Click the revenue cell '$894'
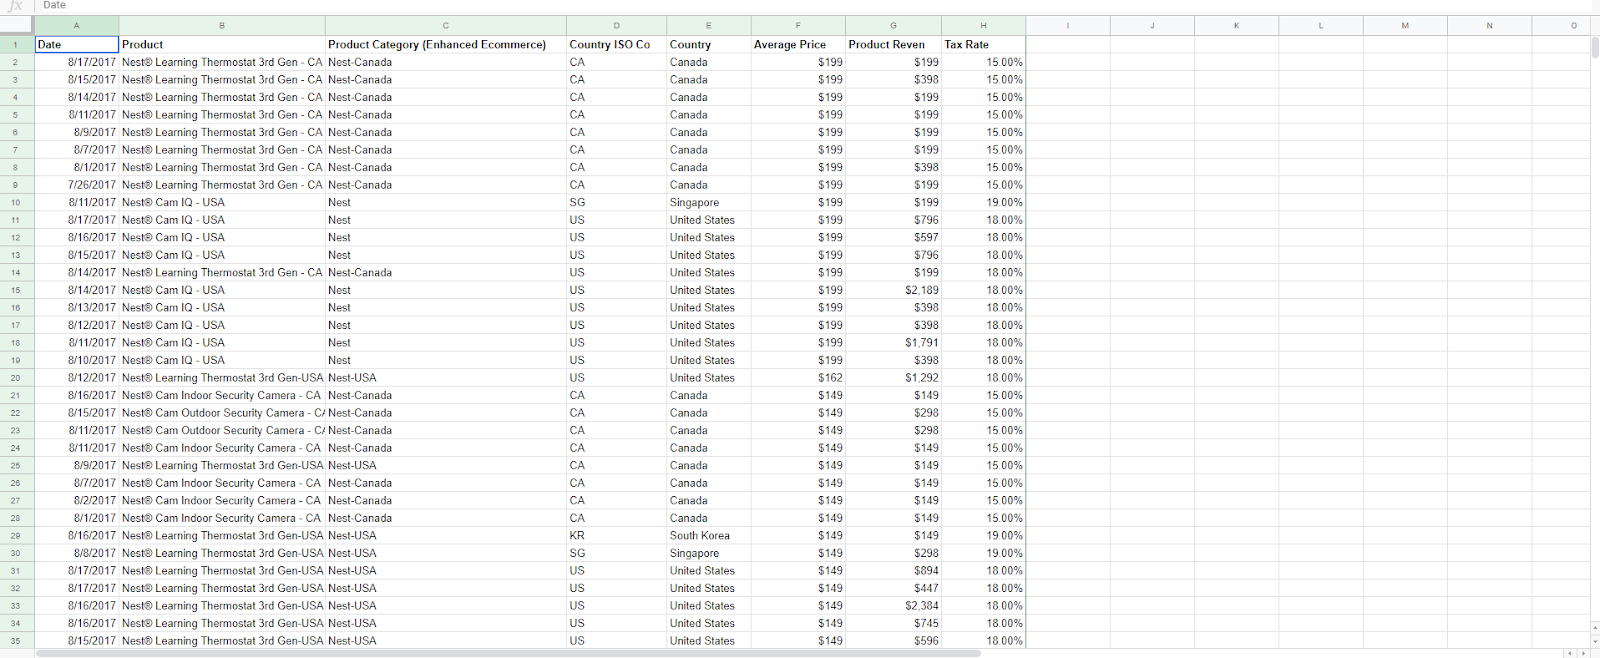The width and height of the screenshot is (1600, 658). tap(893, 571)
